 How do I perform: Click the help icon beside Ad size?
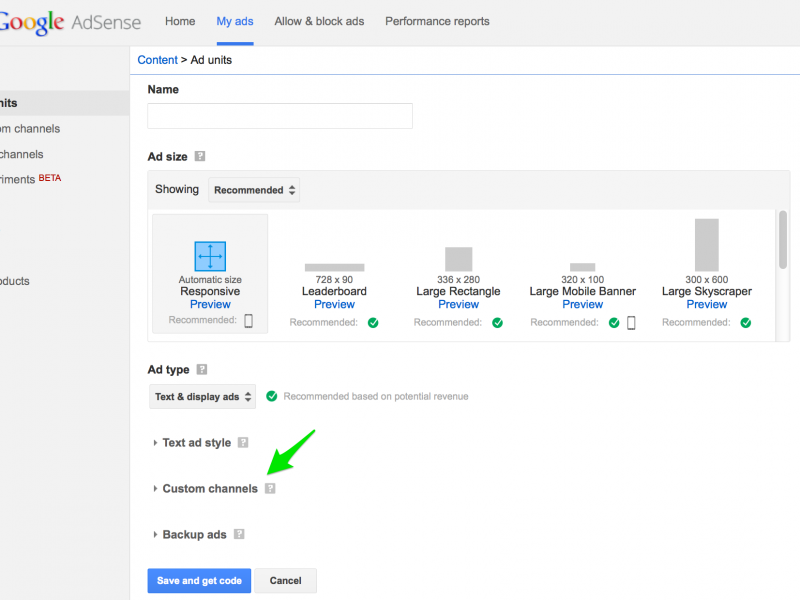point(200,157)
